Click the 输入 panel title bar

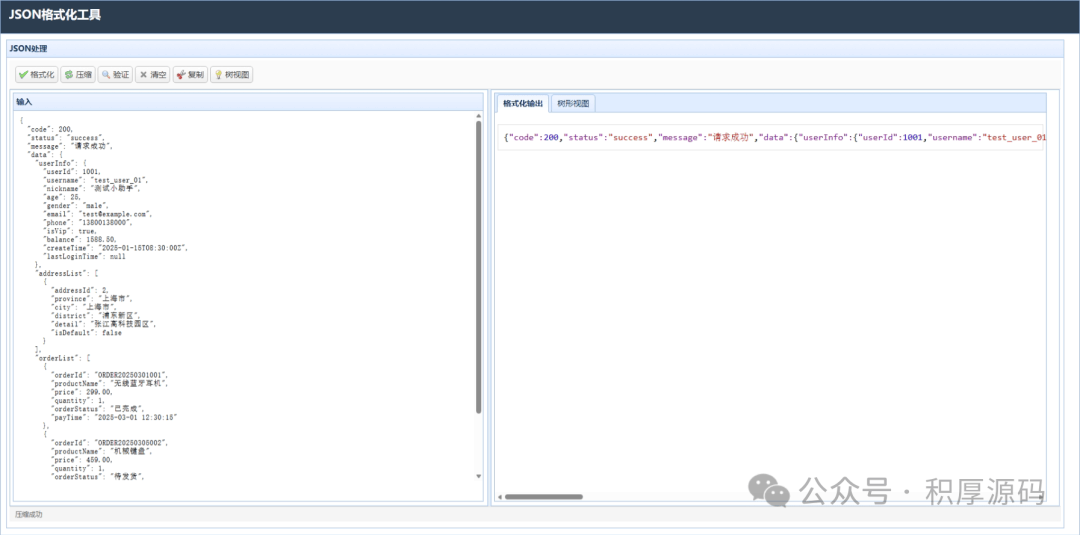pos(24,102)
